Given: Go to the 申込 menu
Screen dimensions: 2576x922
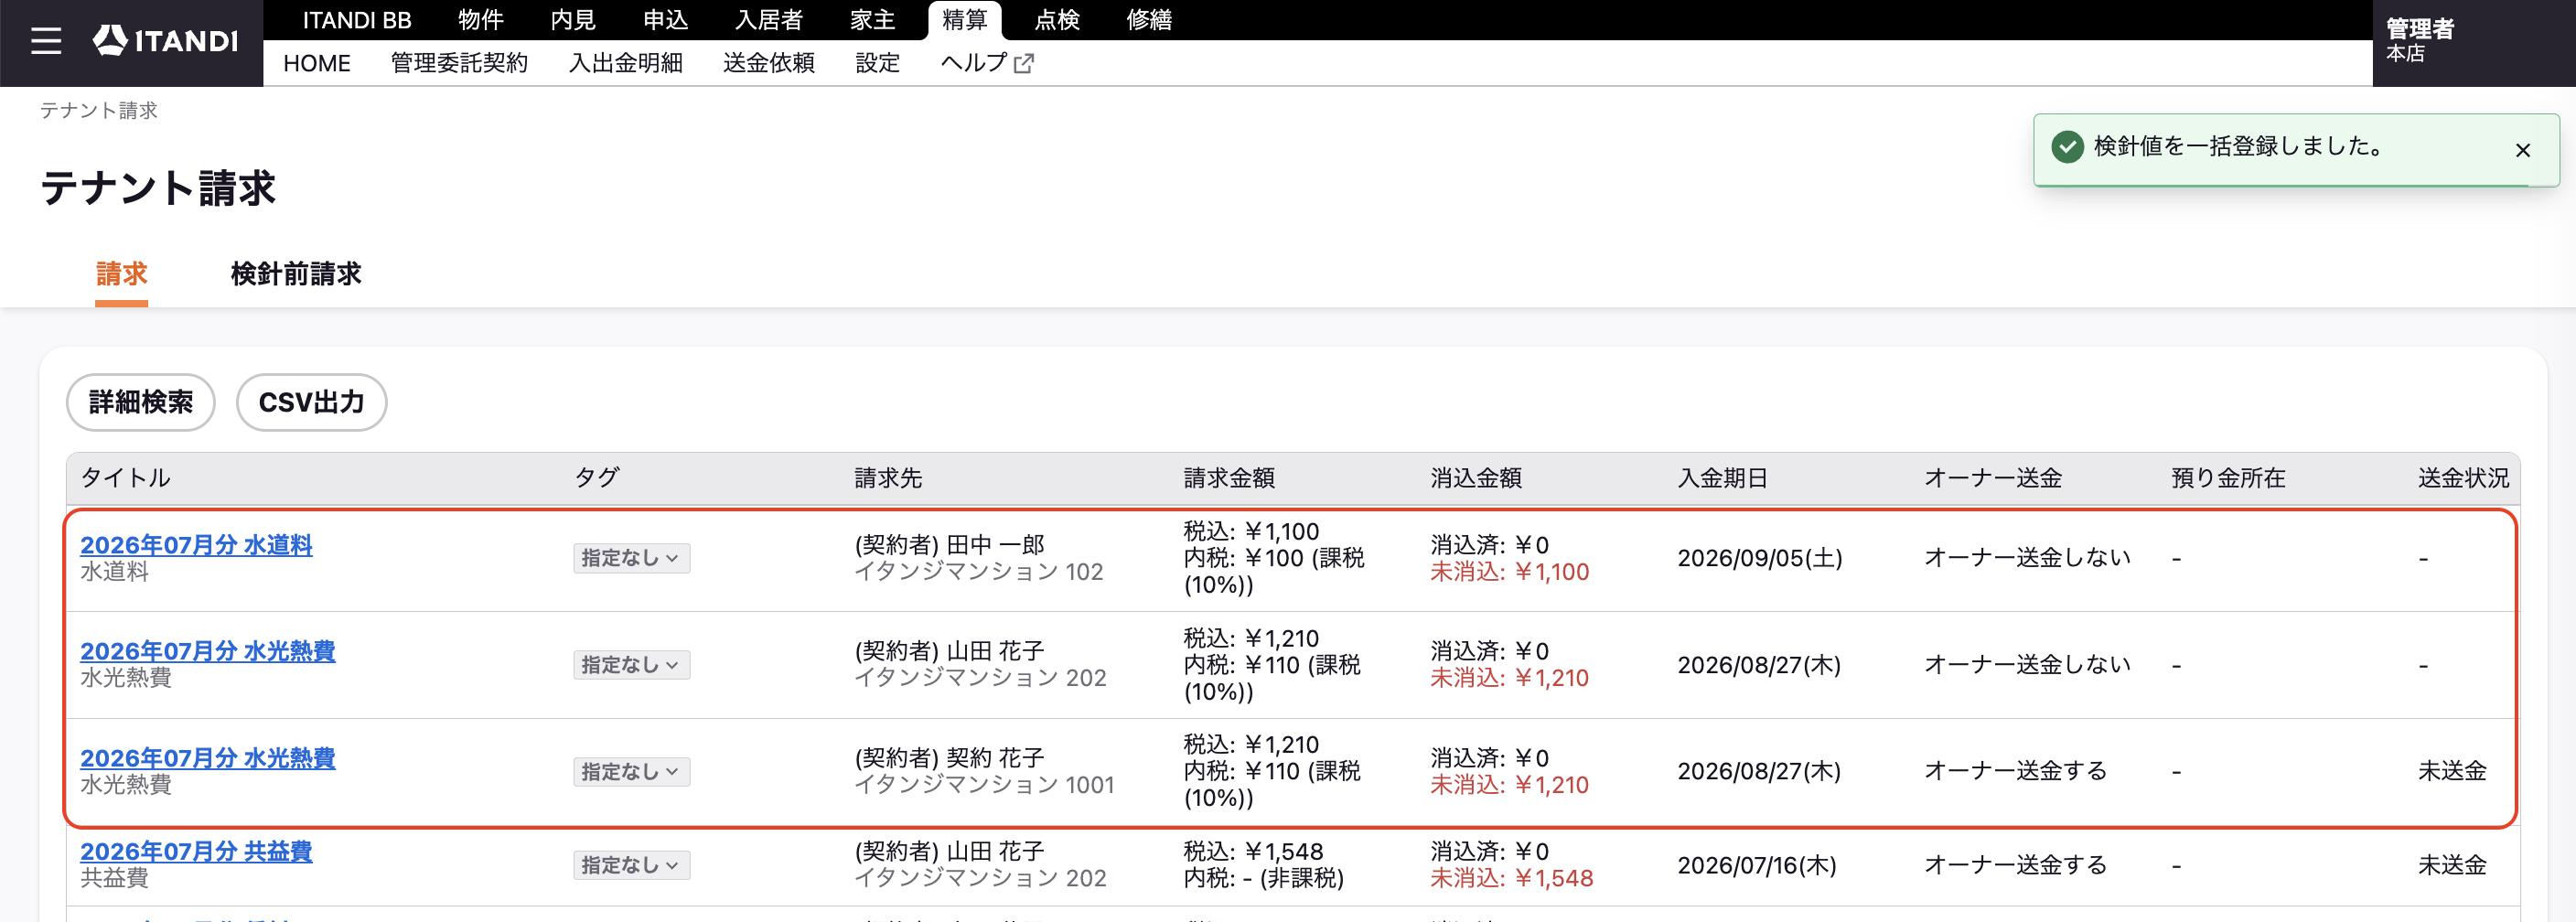Looking at the screenshot, I should (665, 20).
